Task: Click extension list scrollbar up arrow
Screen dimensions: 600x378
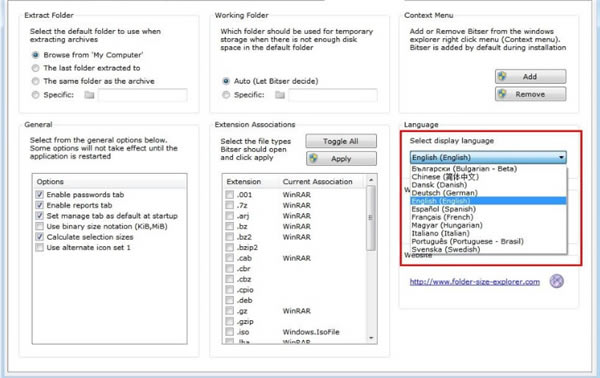Action: (371, 180)
